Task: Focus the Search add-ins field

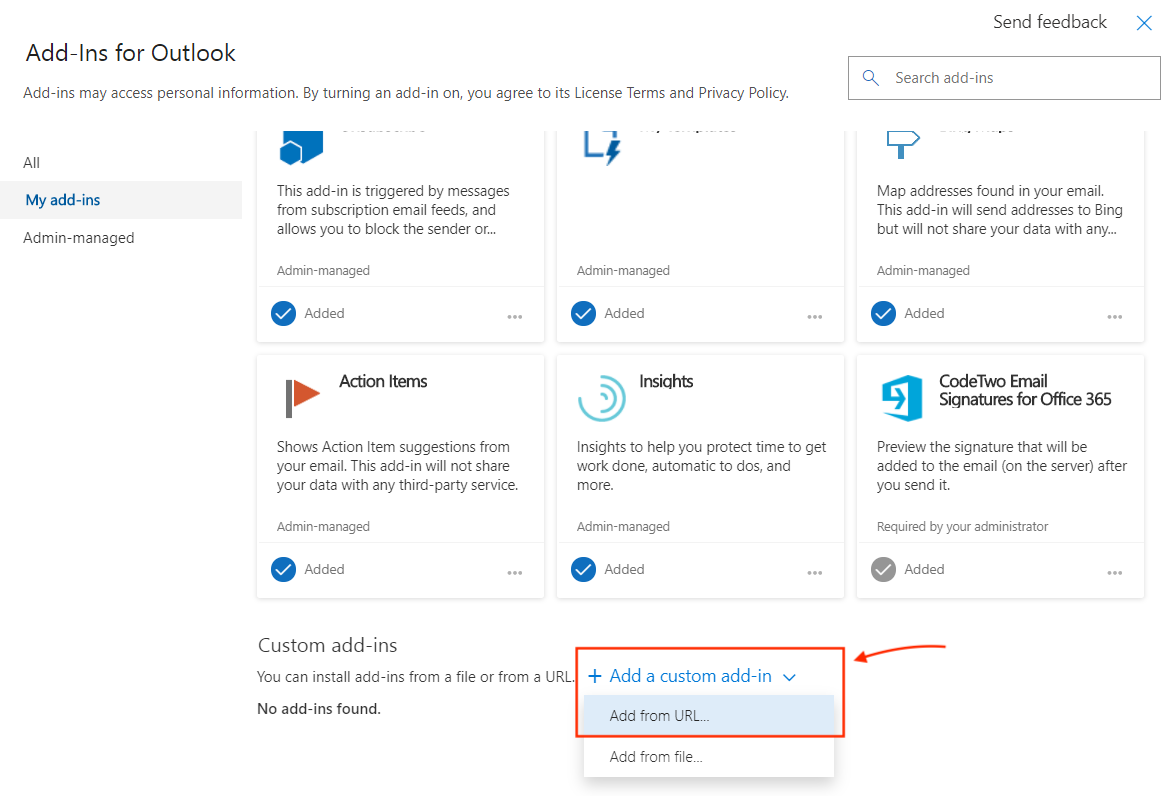Action: pyautogui.click(x=1004, y=78)
